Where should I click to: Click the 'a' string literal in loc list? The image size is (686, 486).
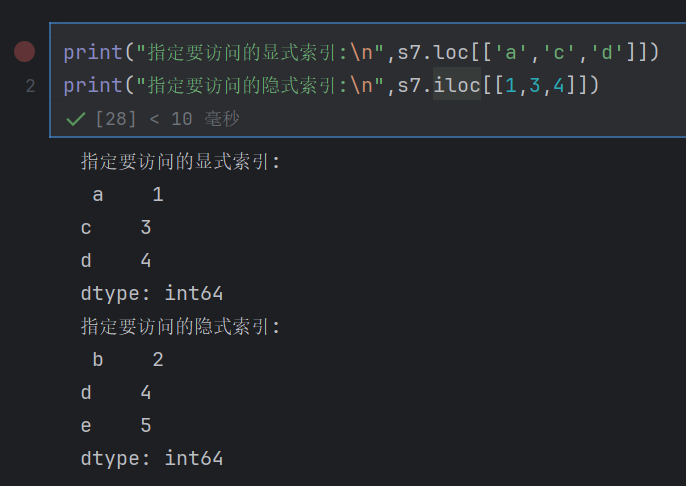[x=510, y=52]
